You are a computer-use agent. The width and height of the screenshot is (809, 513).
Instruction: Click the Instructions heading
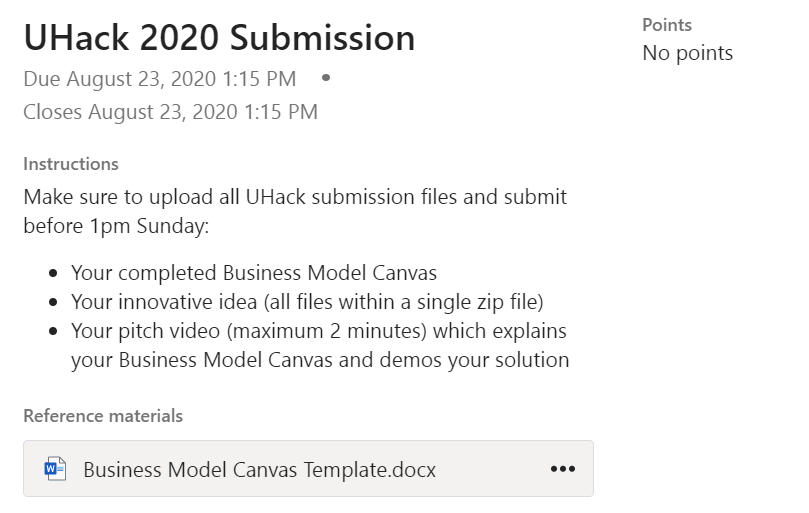pyautogui.click(x=71, y=164)
